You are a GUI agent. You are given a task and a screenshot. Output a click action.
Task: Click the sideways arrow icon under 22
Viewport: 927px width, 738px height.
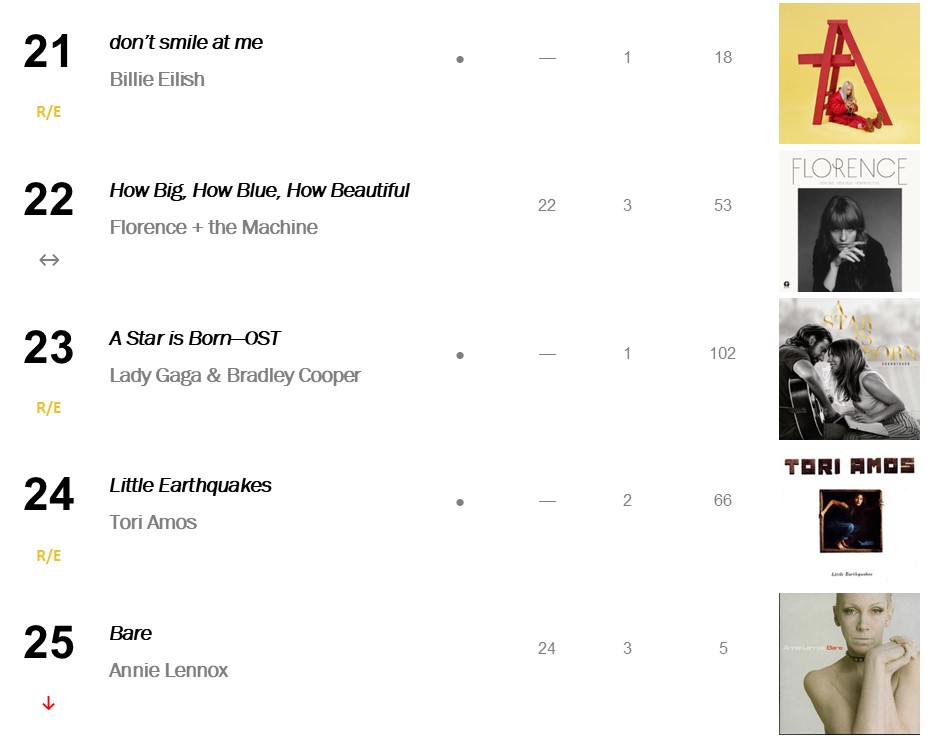tap(48, 260)
